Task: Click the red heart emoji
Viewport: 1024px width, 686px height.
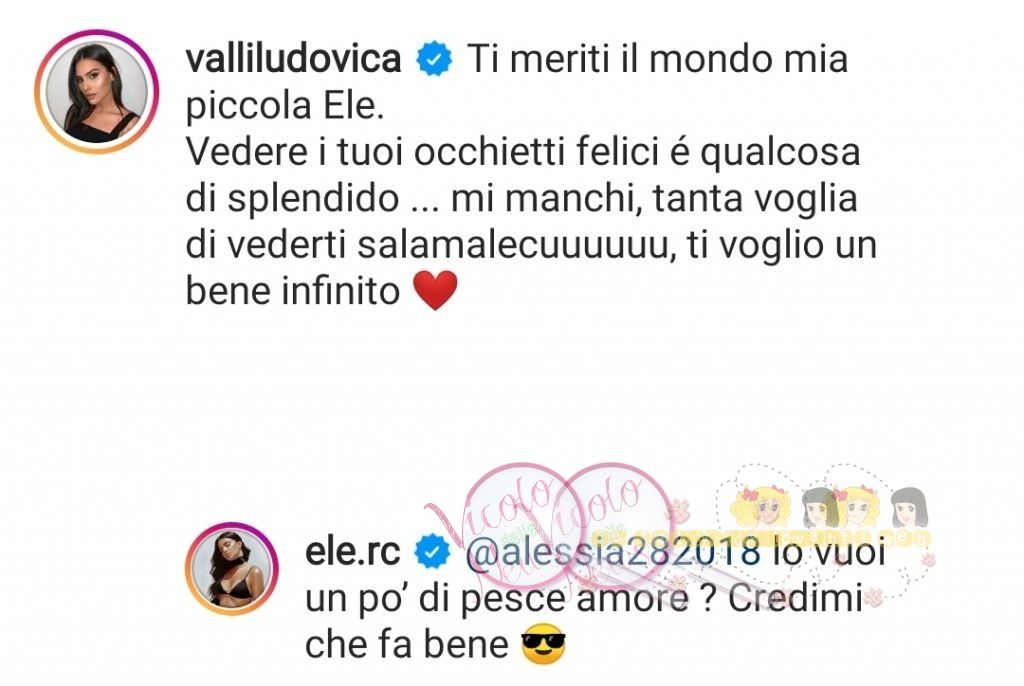Action: (x=436, y=291)
